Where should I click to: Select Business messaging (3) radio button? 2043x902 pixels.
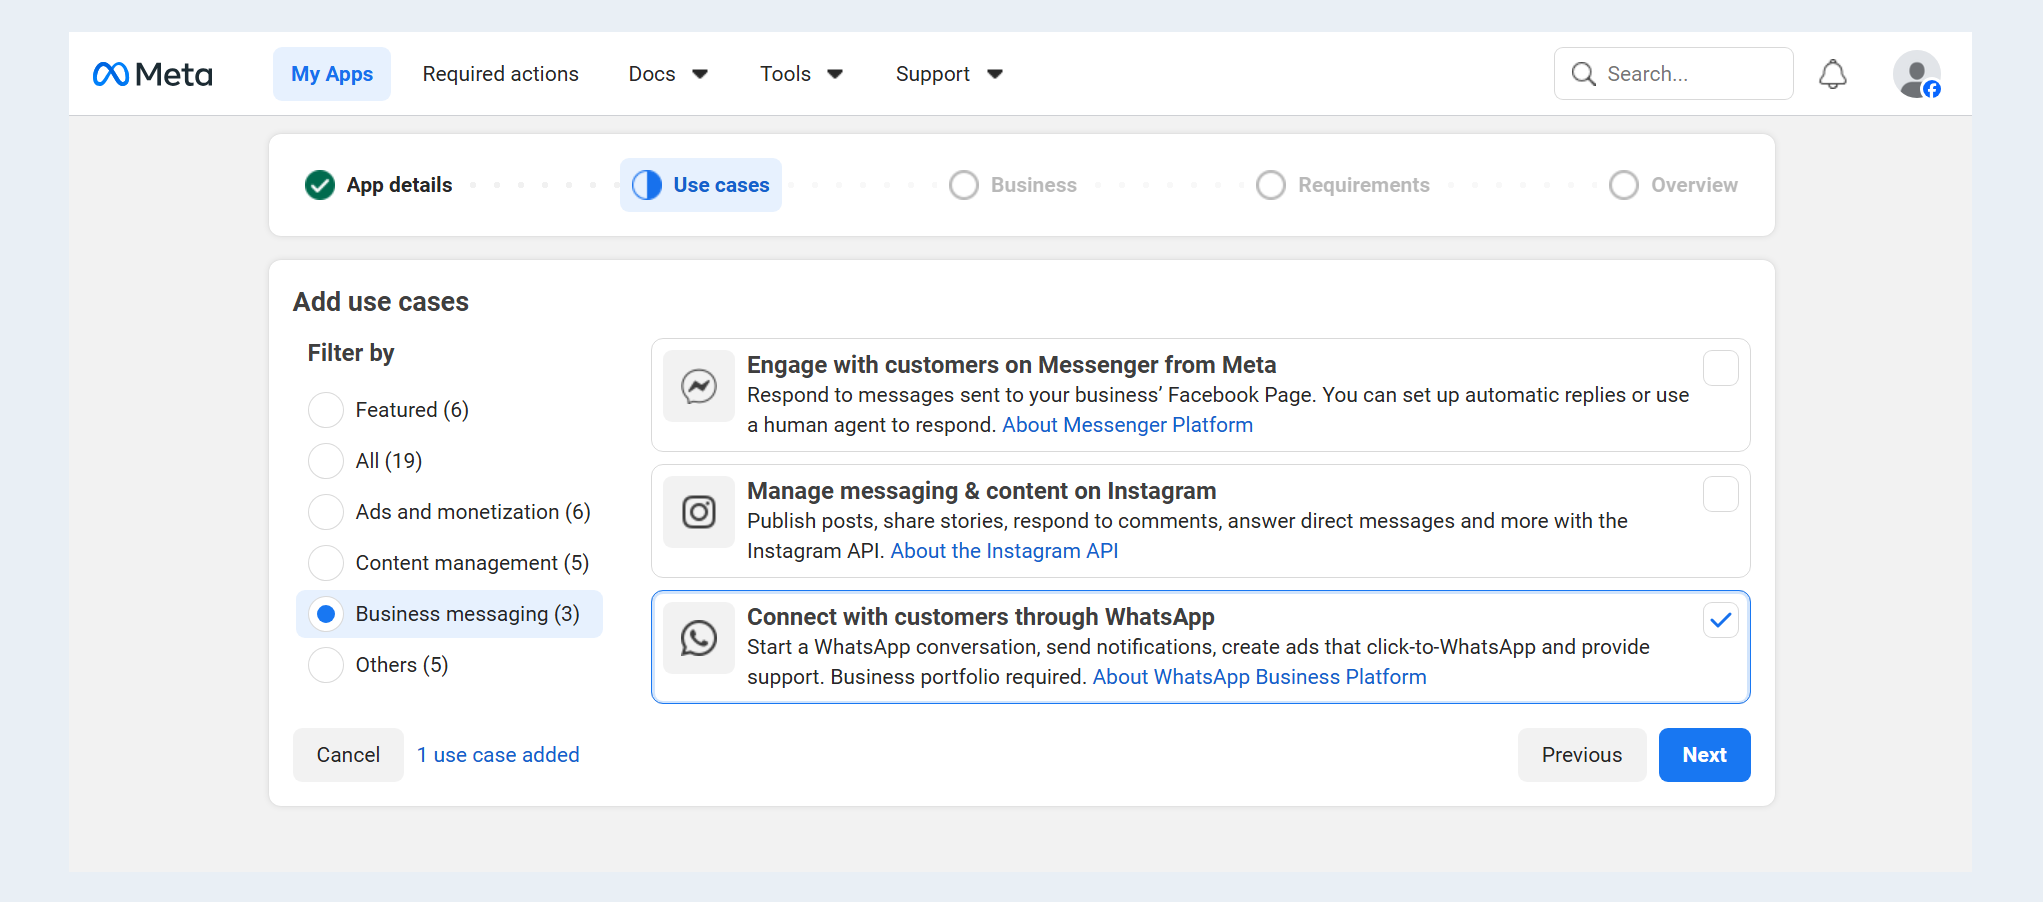point(326,614)
